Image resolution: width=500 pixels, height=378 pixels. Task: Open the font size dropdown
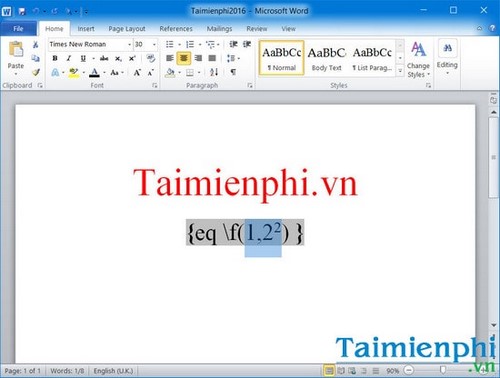[154, 44]
